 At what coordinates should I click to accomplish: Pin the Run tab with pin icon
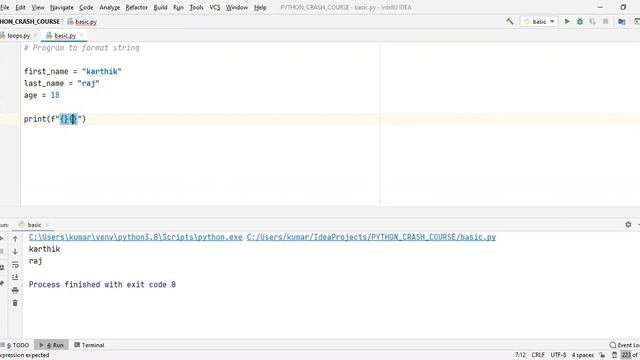[2, 283]
